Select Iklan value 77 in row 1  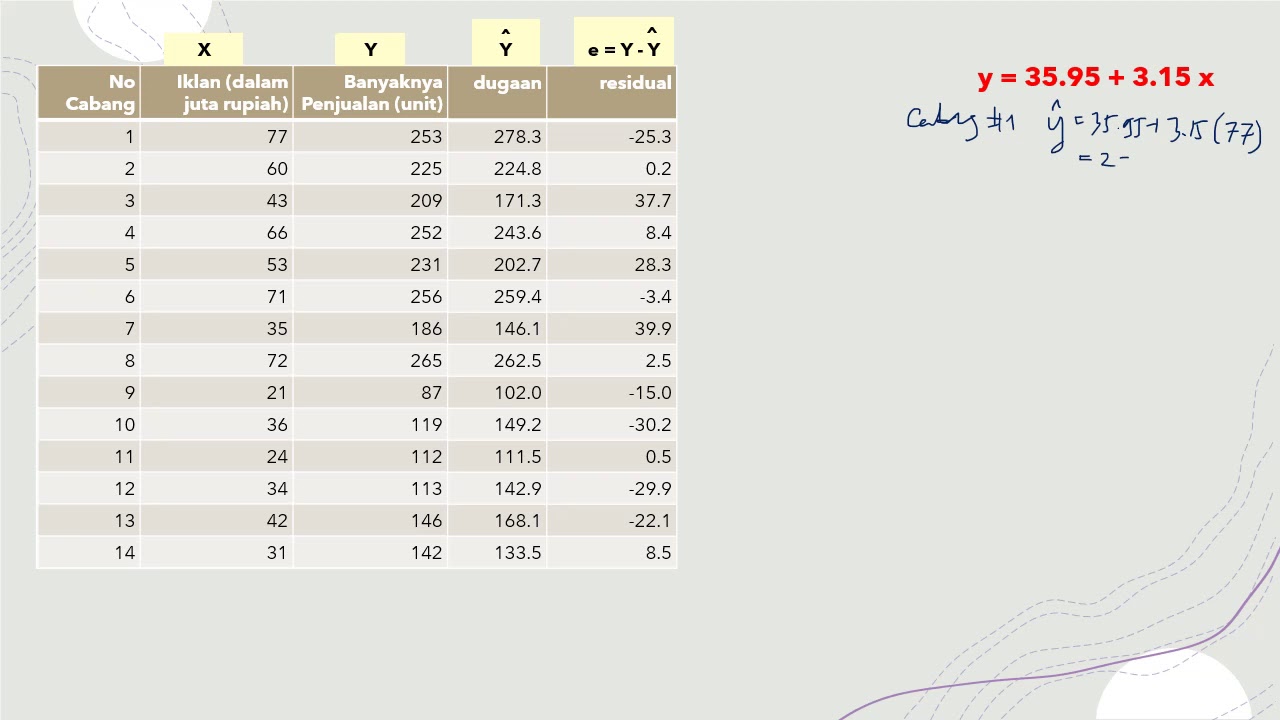(x=277, y=137)
